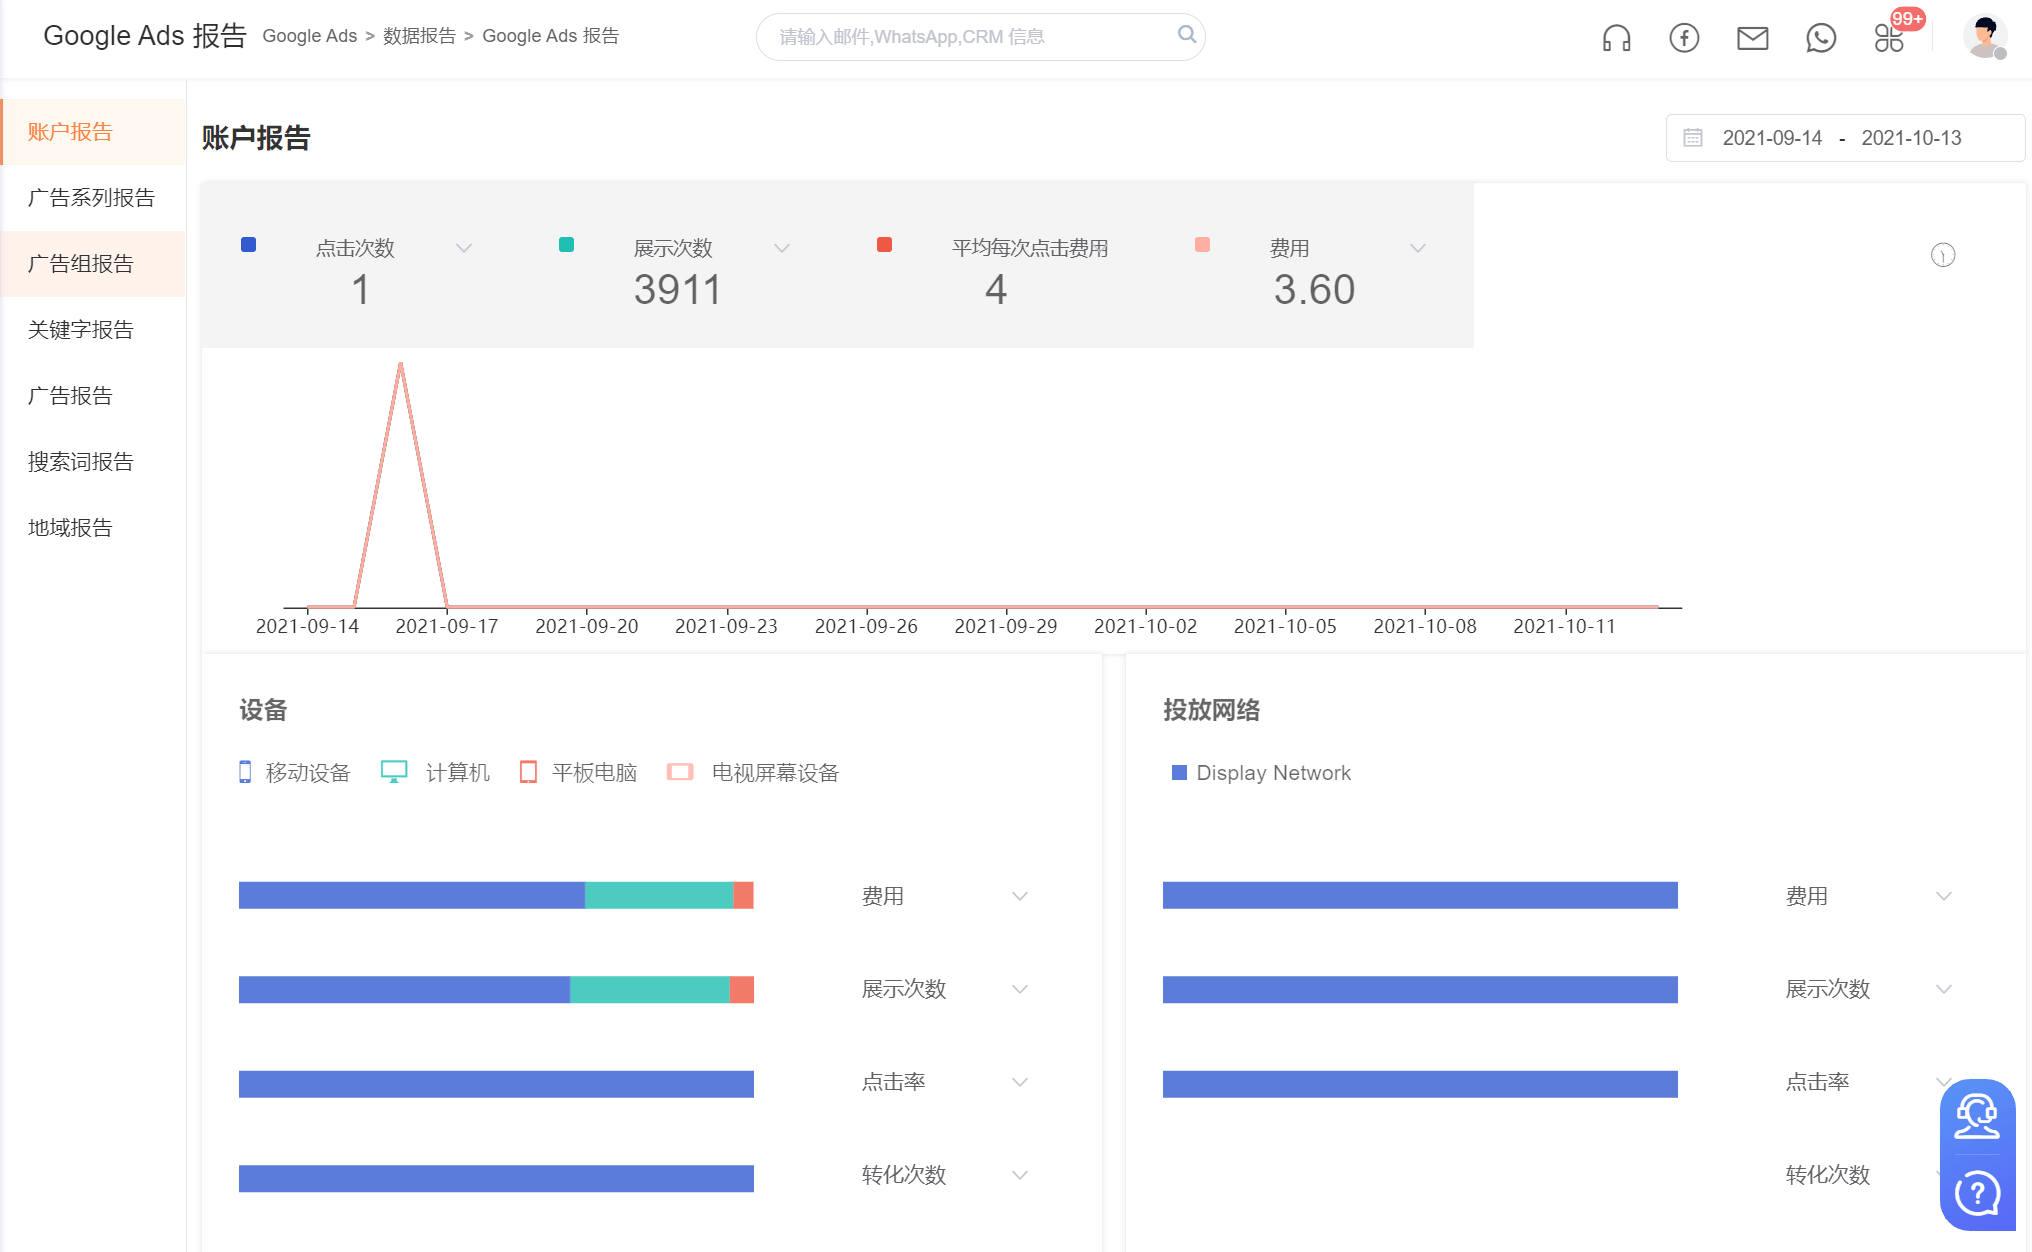
Task: Open the 费用 dropdown in 设备 panel
Action: pos(1019,896)
